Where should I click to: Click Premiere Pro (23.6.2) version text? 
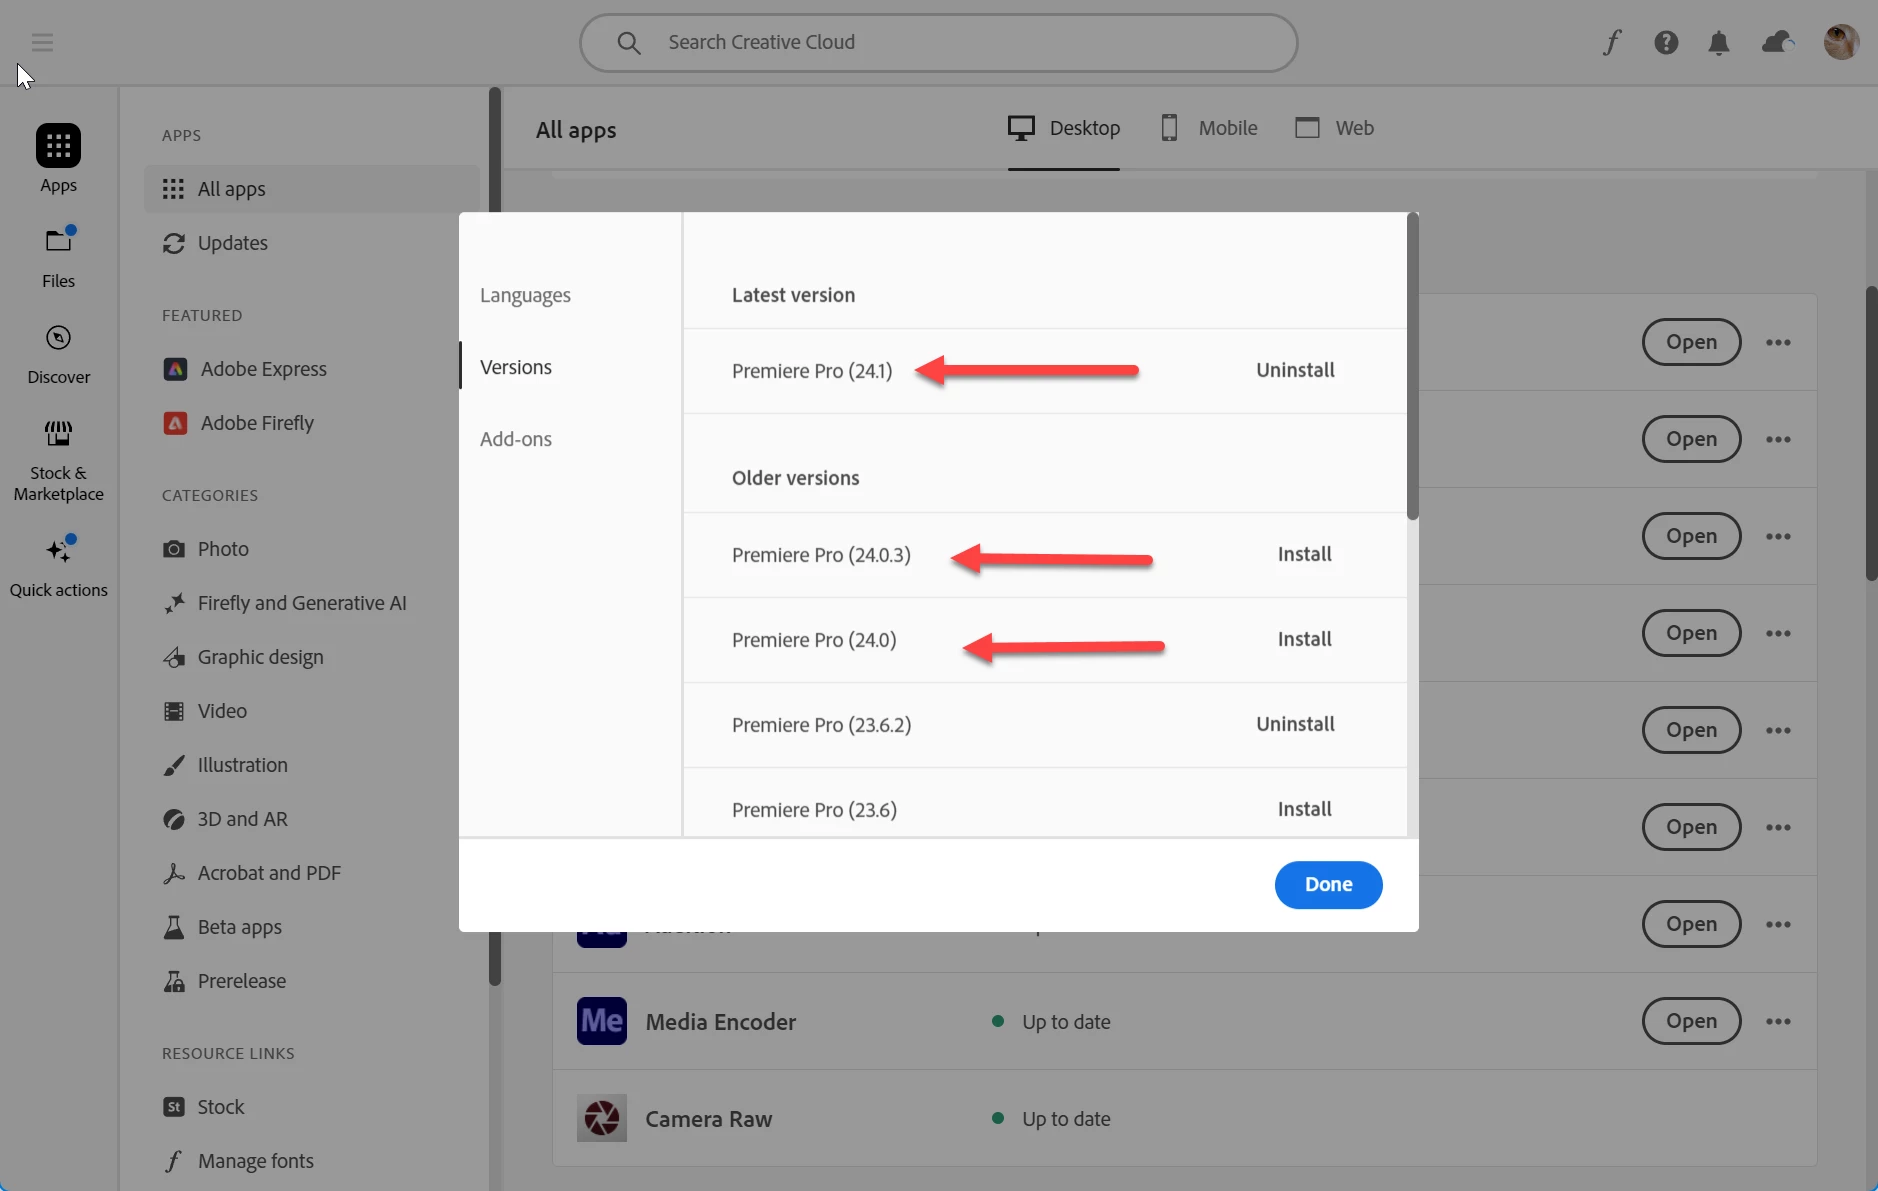(x=821, y=725)
